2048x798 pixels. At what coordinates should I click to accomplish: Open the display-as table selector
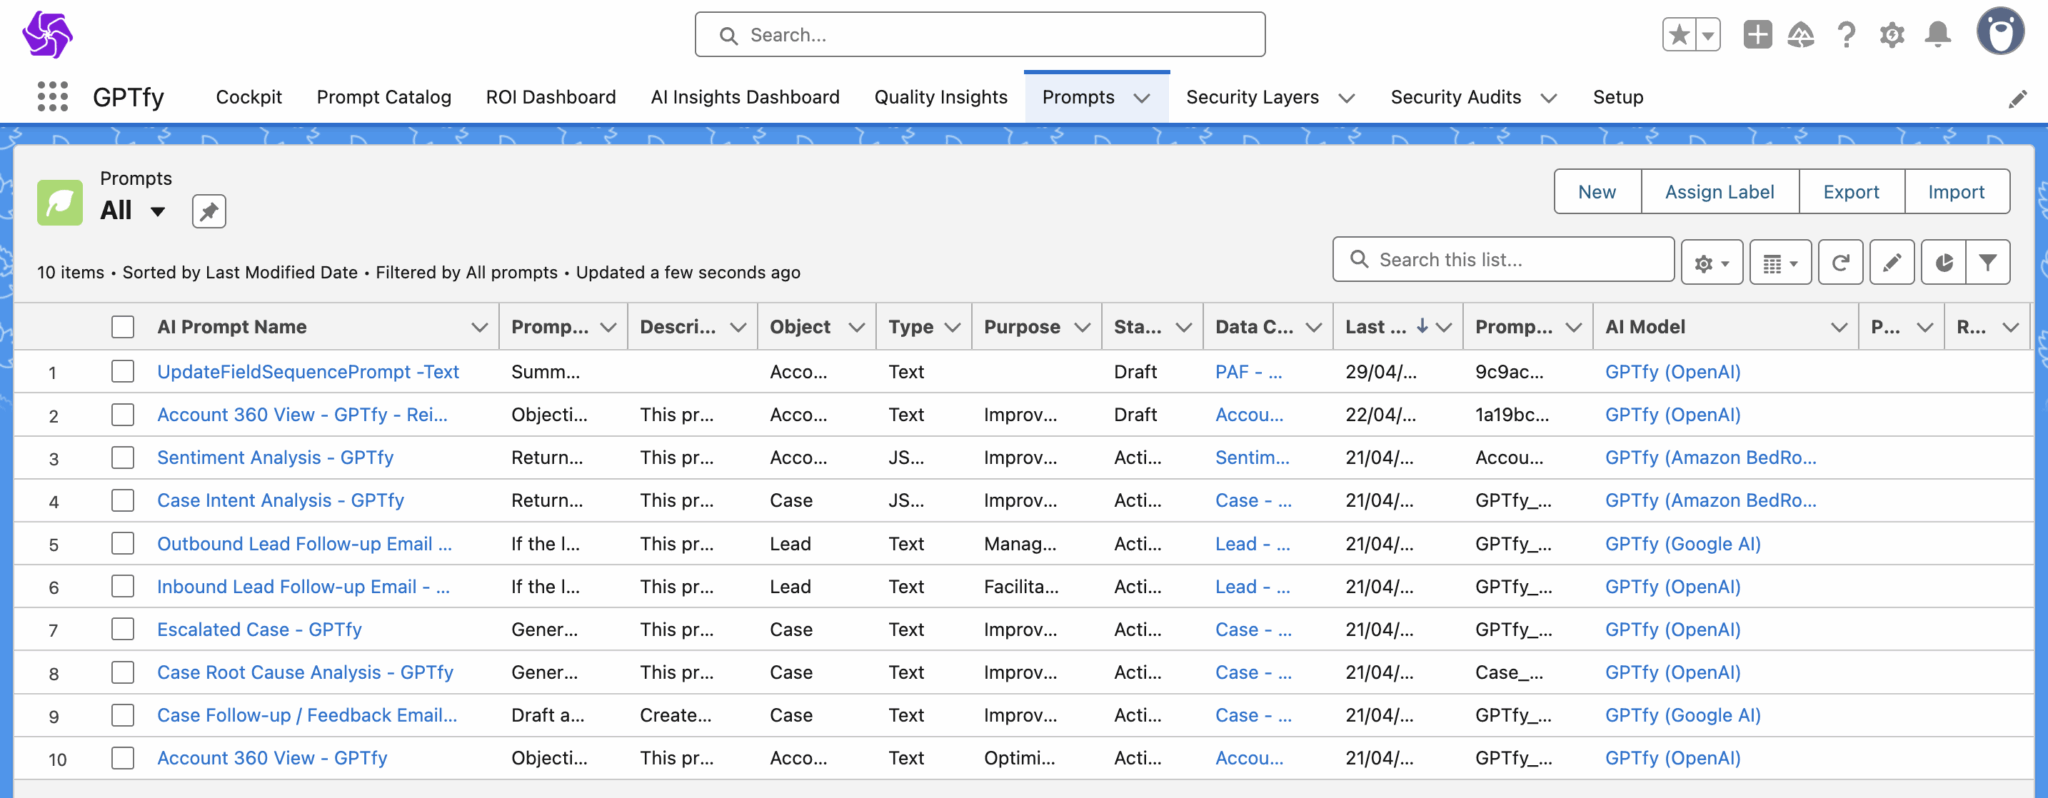(x=1780, y=262)
